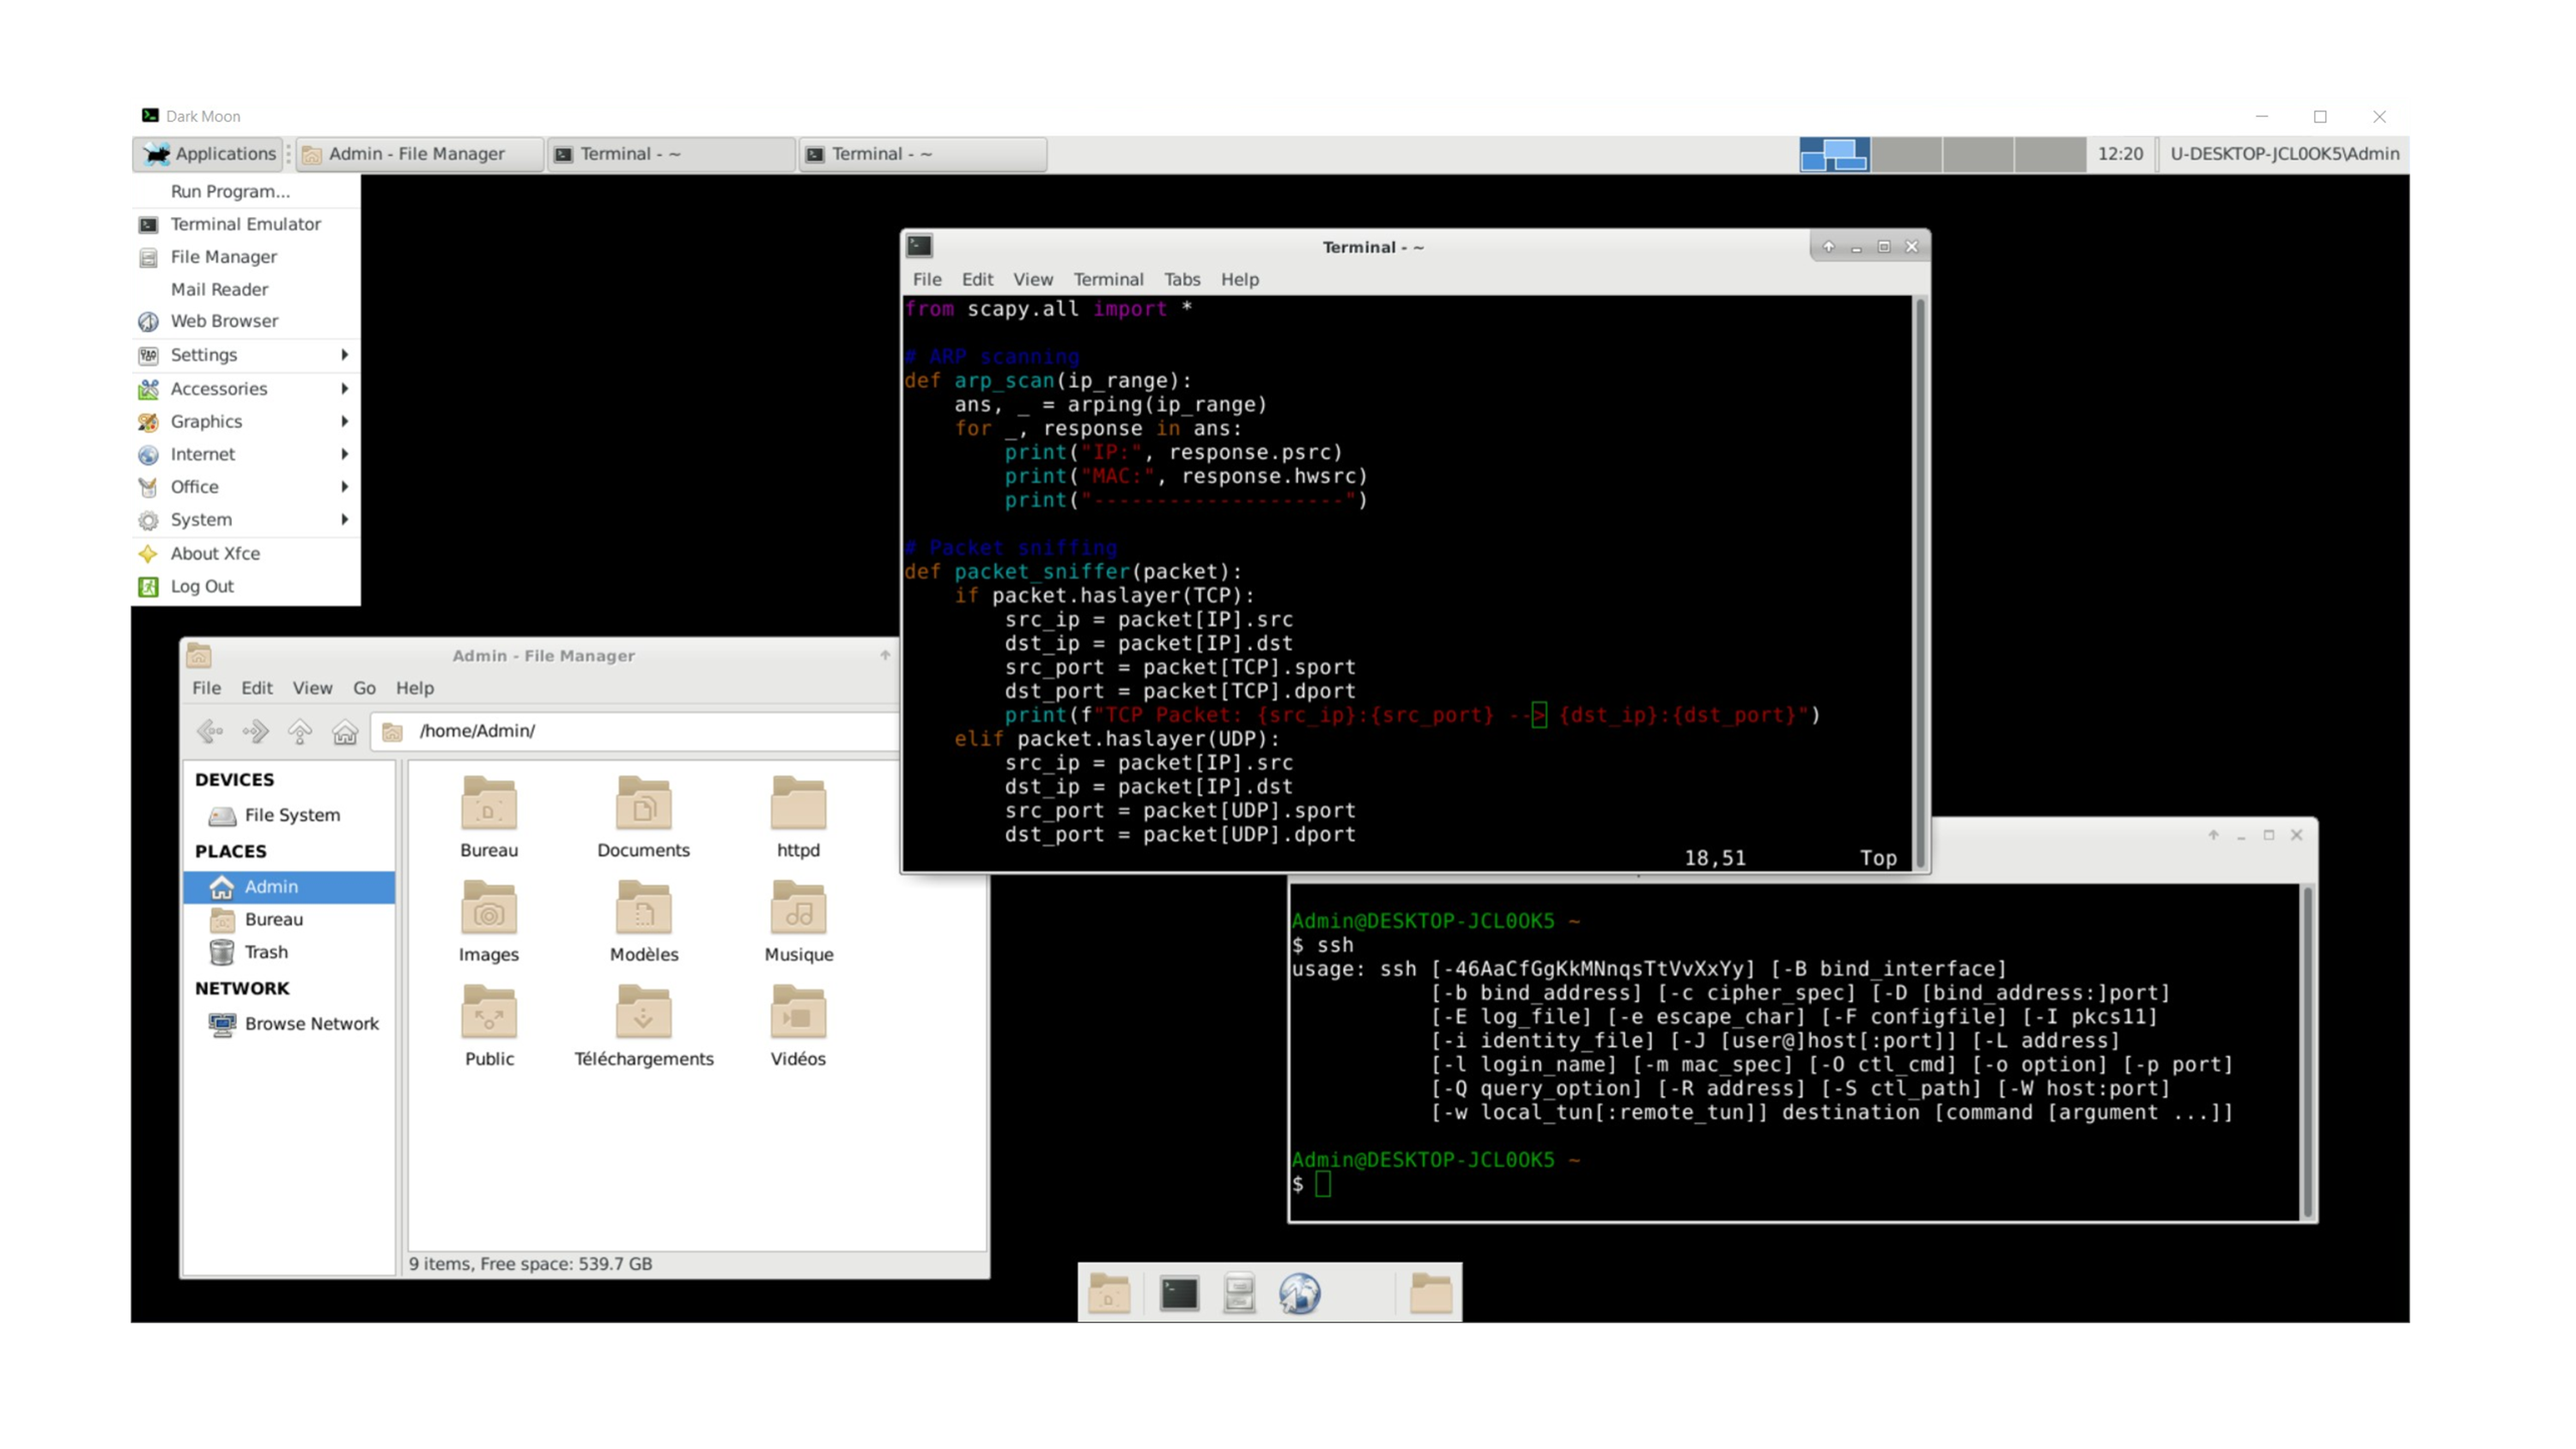2576x1449 pixels.
Task: Select Log Out from Applications menu
Action: pos(202,587)
